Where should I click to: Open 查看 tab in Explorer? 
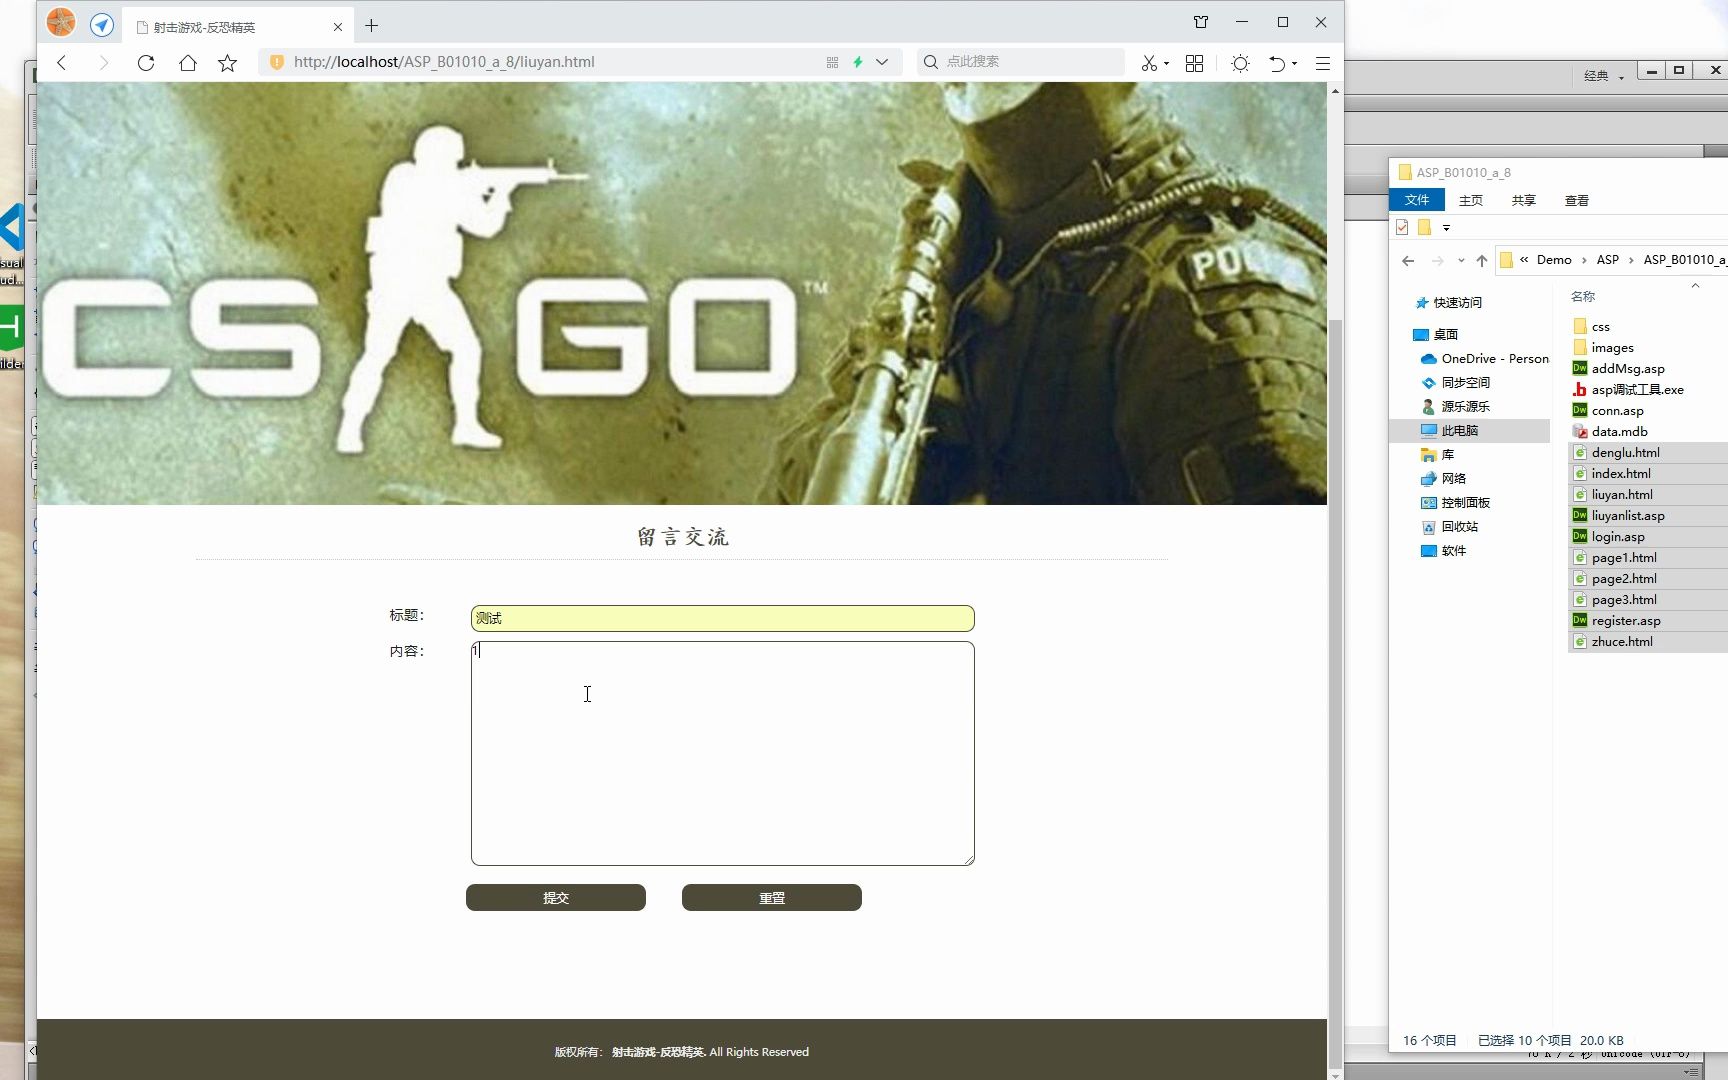click(x=1577, y=200)
